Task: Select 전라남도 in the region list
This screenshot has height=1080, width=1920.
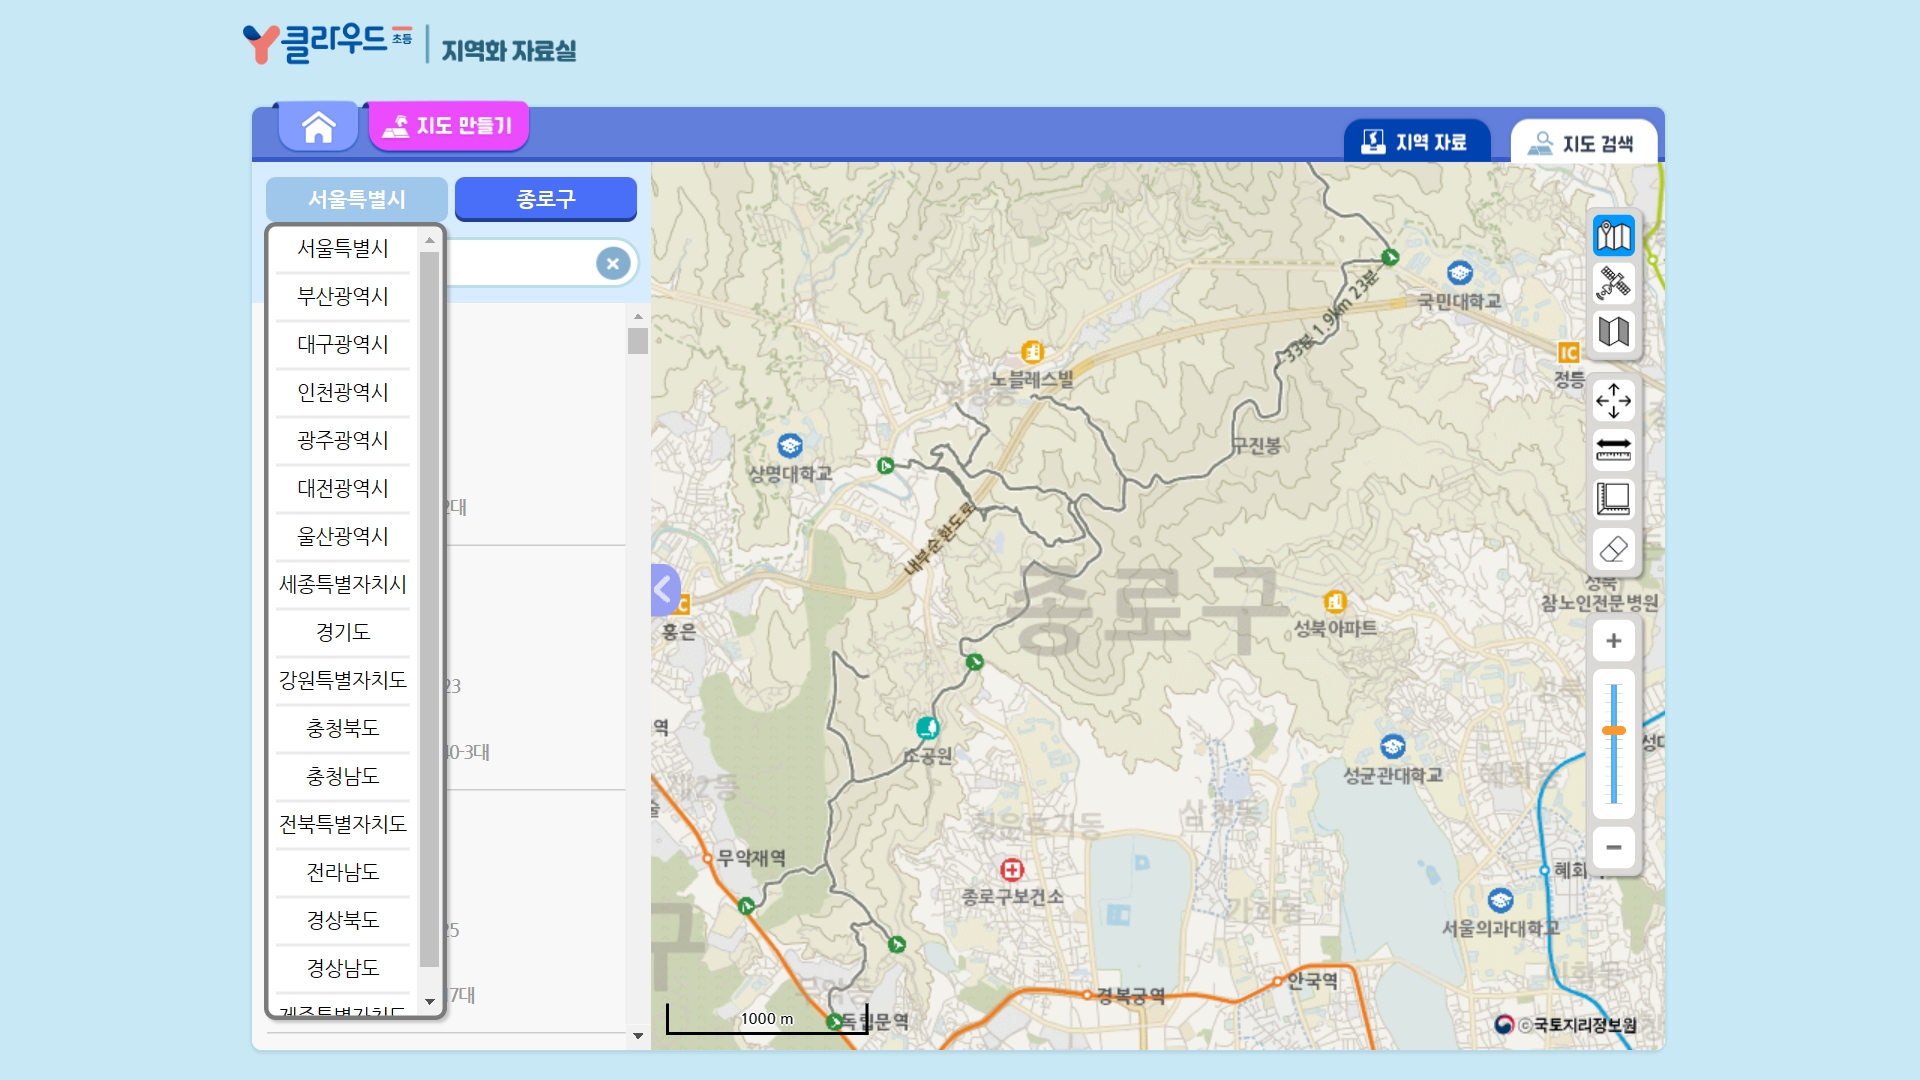Action: coord(343,872)
